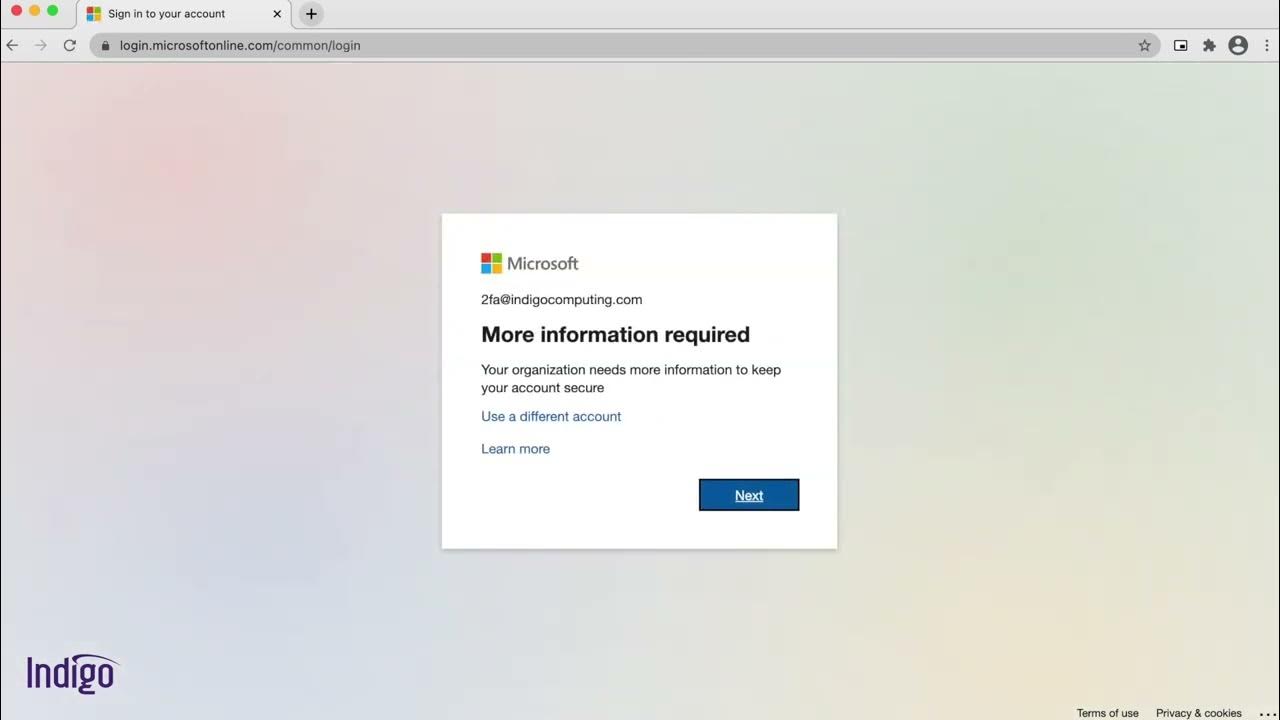Click the address bar URL field

625,45
